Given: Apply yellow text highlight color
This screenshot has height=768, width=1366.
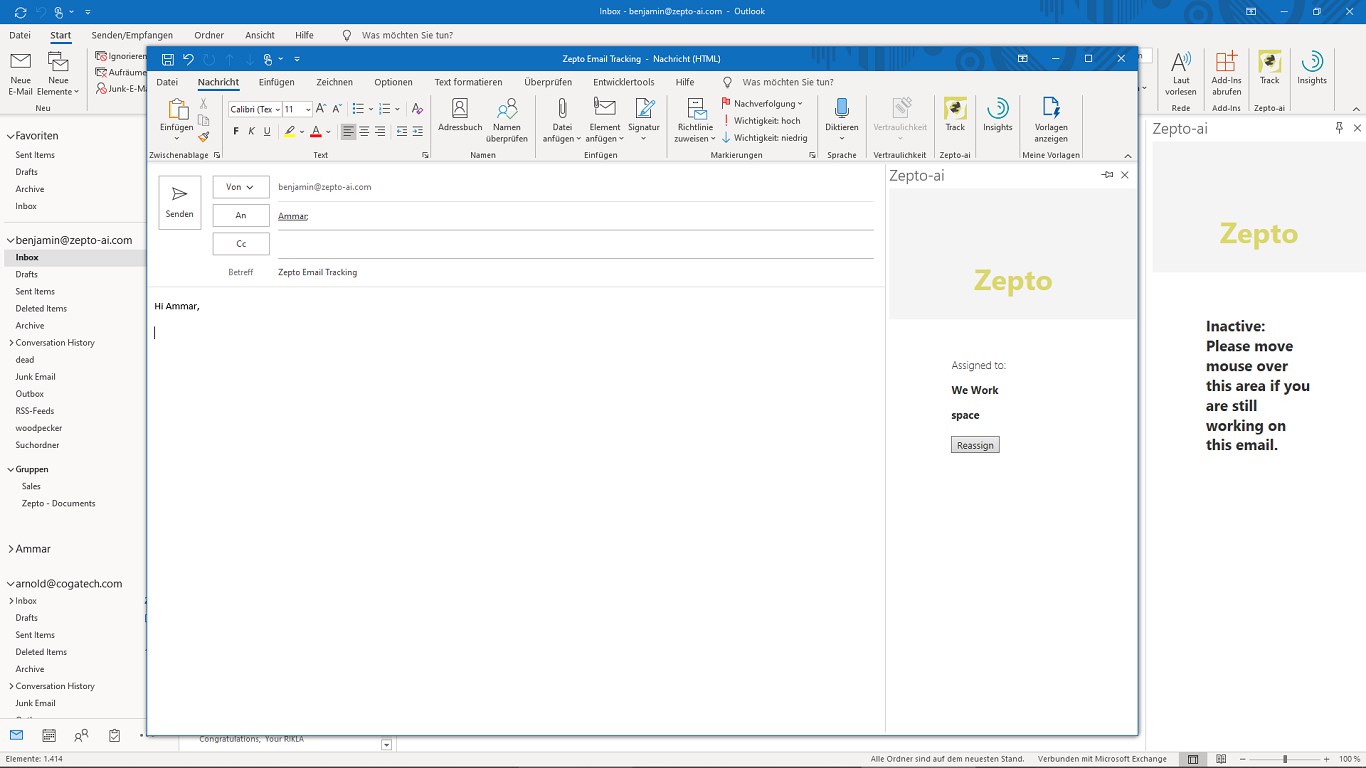Looking at the screenshot, I should pyautogui.click(x=289, y=132).
